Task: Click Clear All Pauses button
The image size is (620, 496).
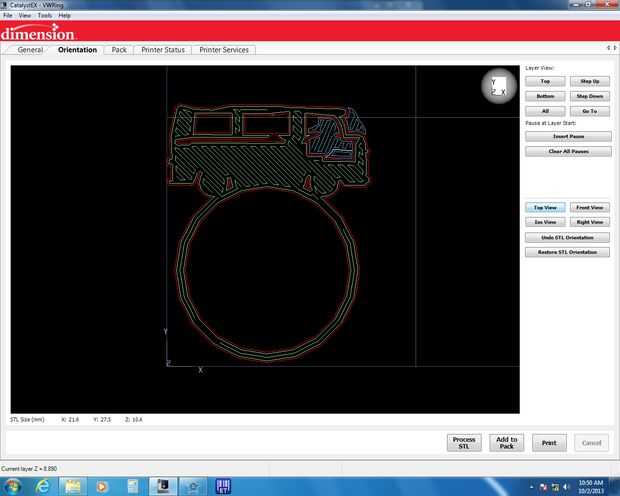Action: tap(568, 151)
